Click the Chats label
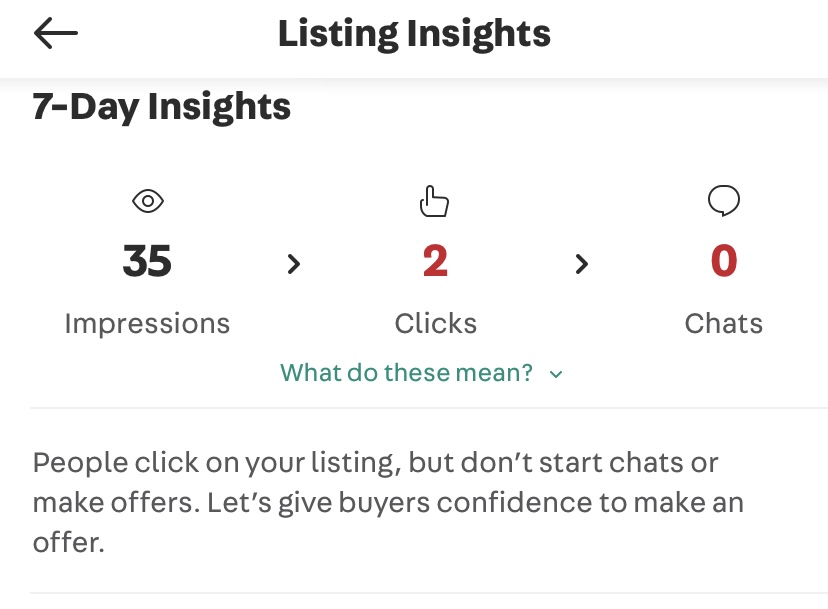This screenshot has width=828, height=609. 723,323
